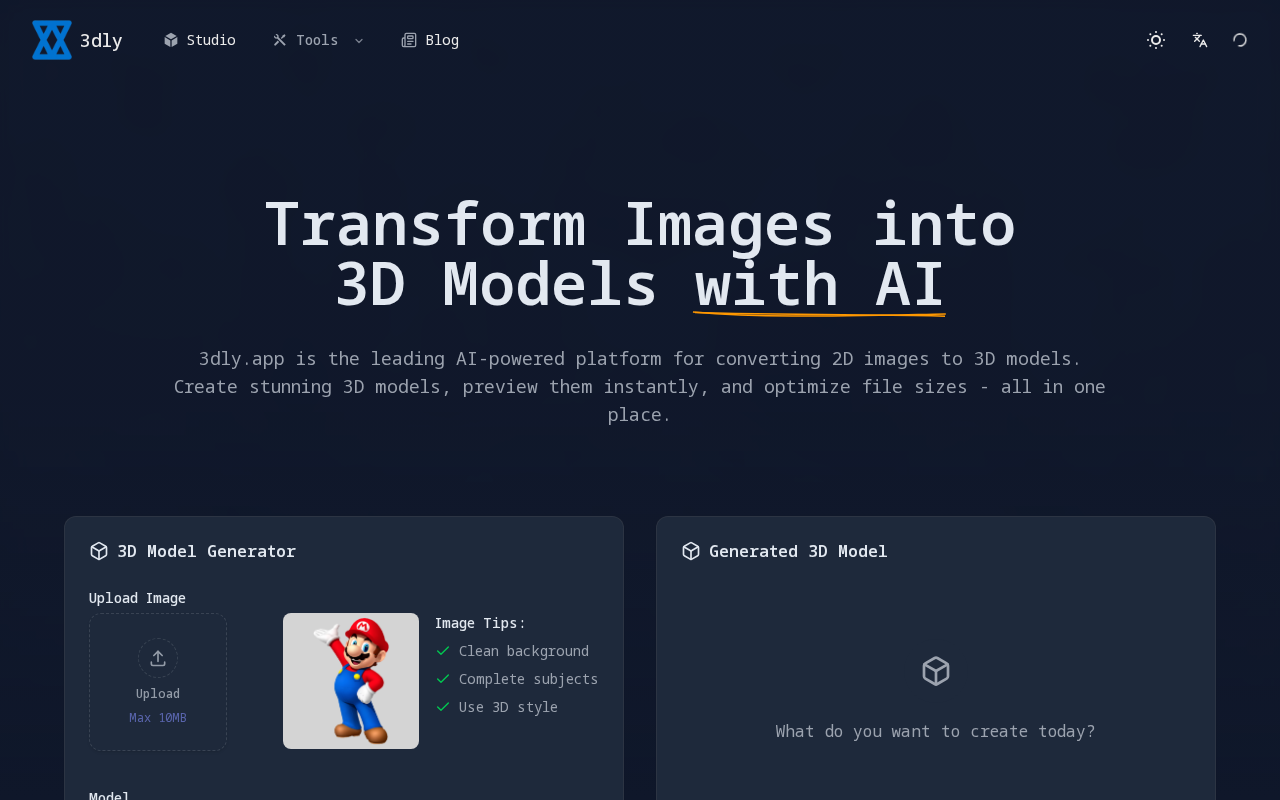The height and width of the screenshot is (800, 1280).
Task: Open the language translation selector
Action: coord(1200,40)
